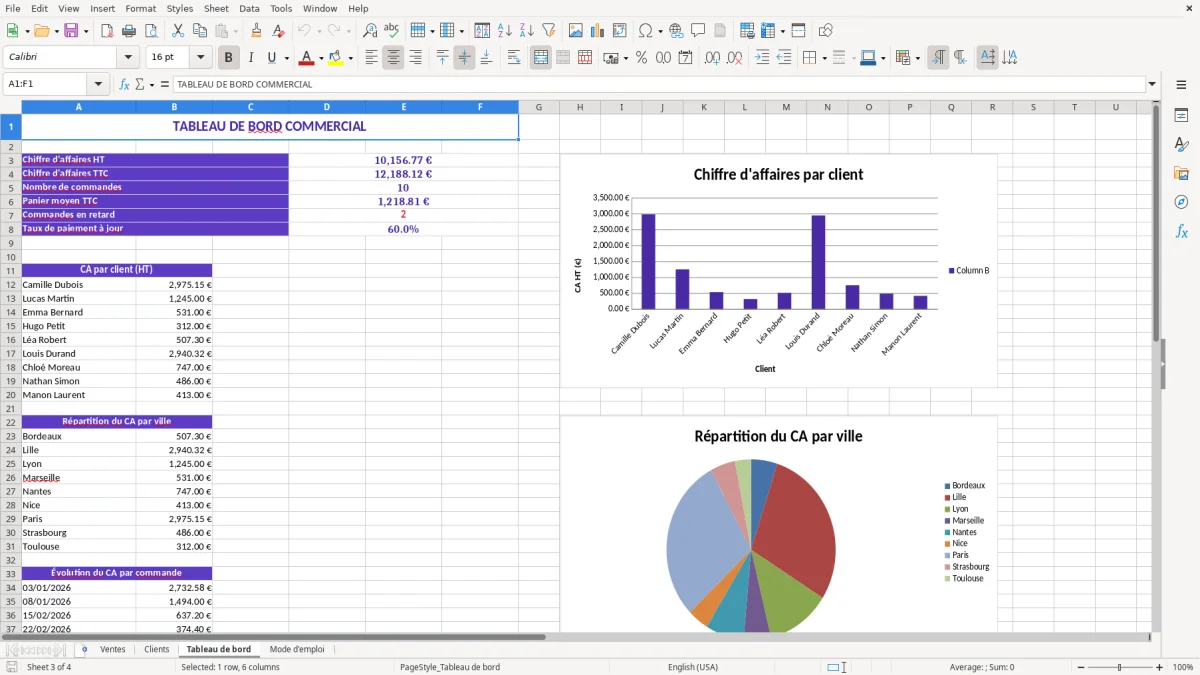Insert a comment bubble icon
1200x675 pixels.
698,31
